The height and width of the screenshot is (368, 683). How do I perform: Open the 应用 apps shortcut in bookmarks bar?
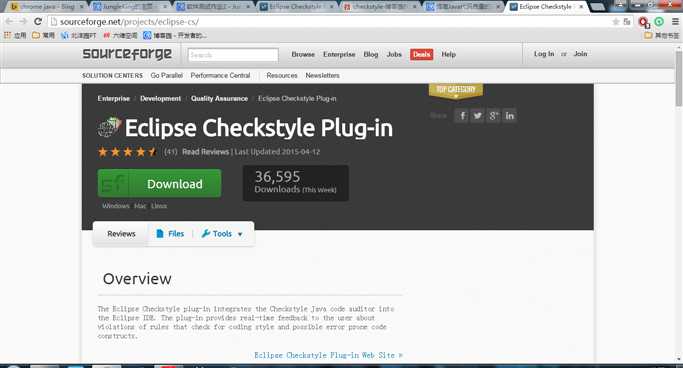click(x=15, y=35)
